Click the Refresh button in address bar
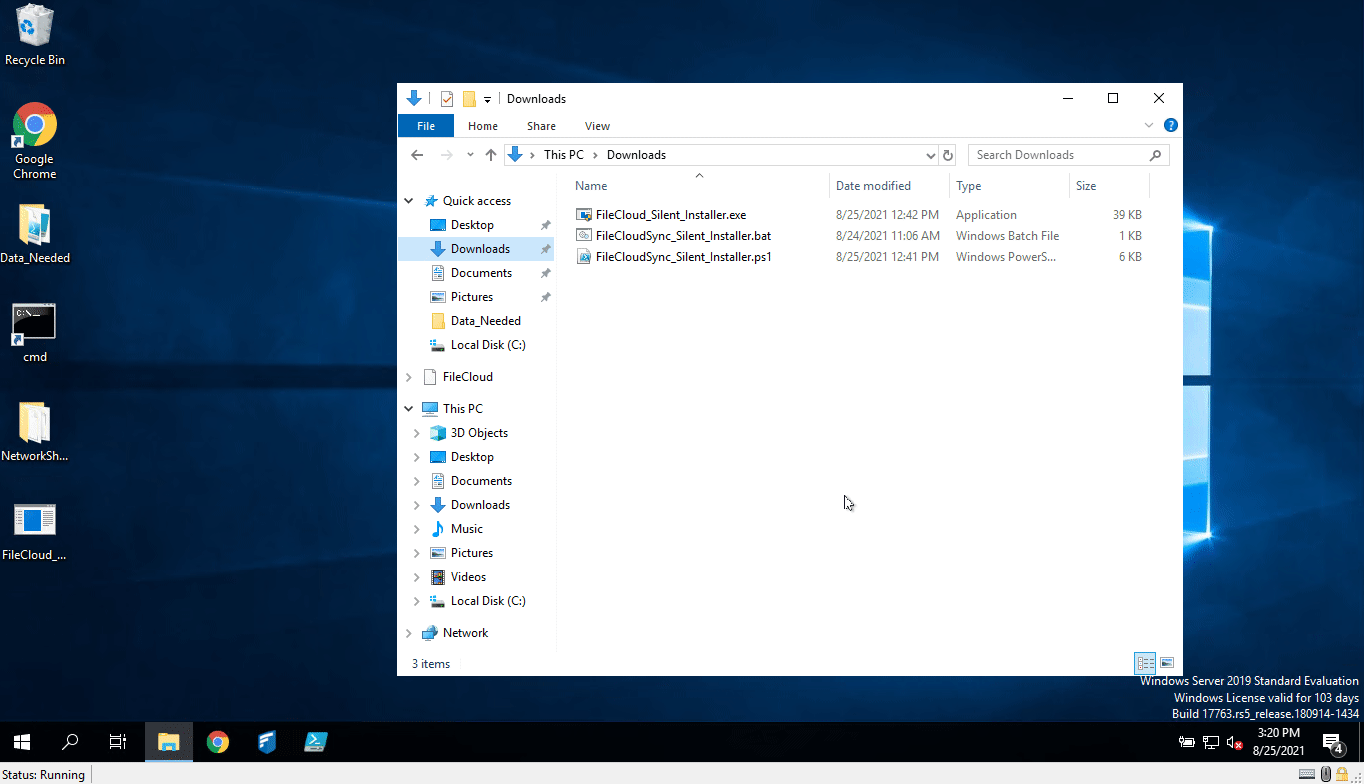The height and width of the screenshot is (784, 1364). (948, 155)
